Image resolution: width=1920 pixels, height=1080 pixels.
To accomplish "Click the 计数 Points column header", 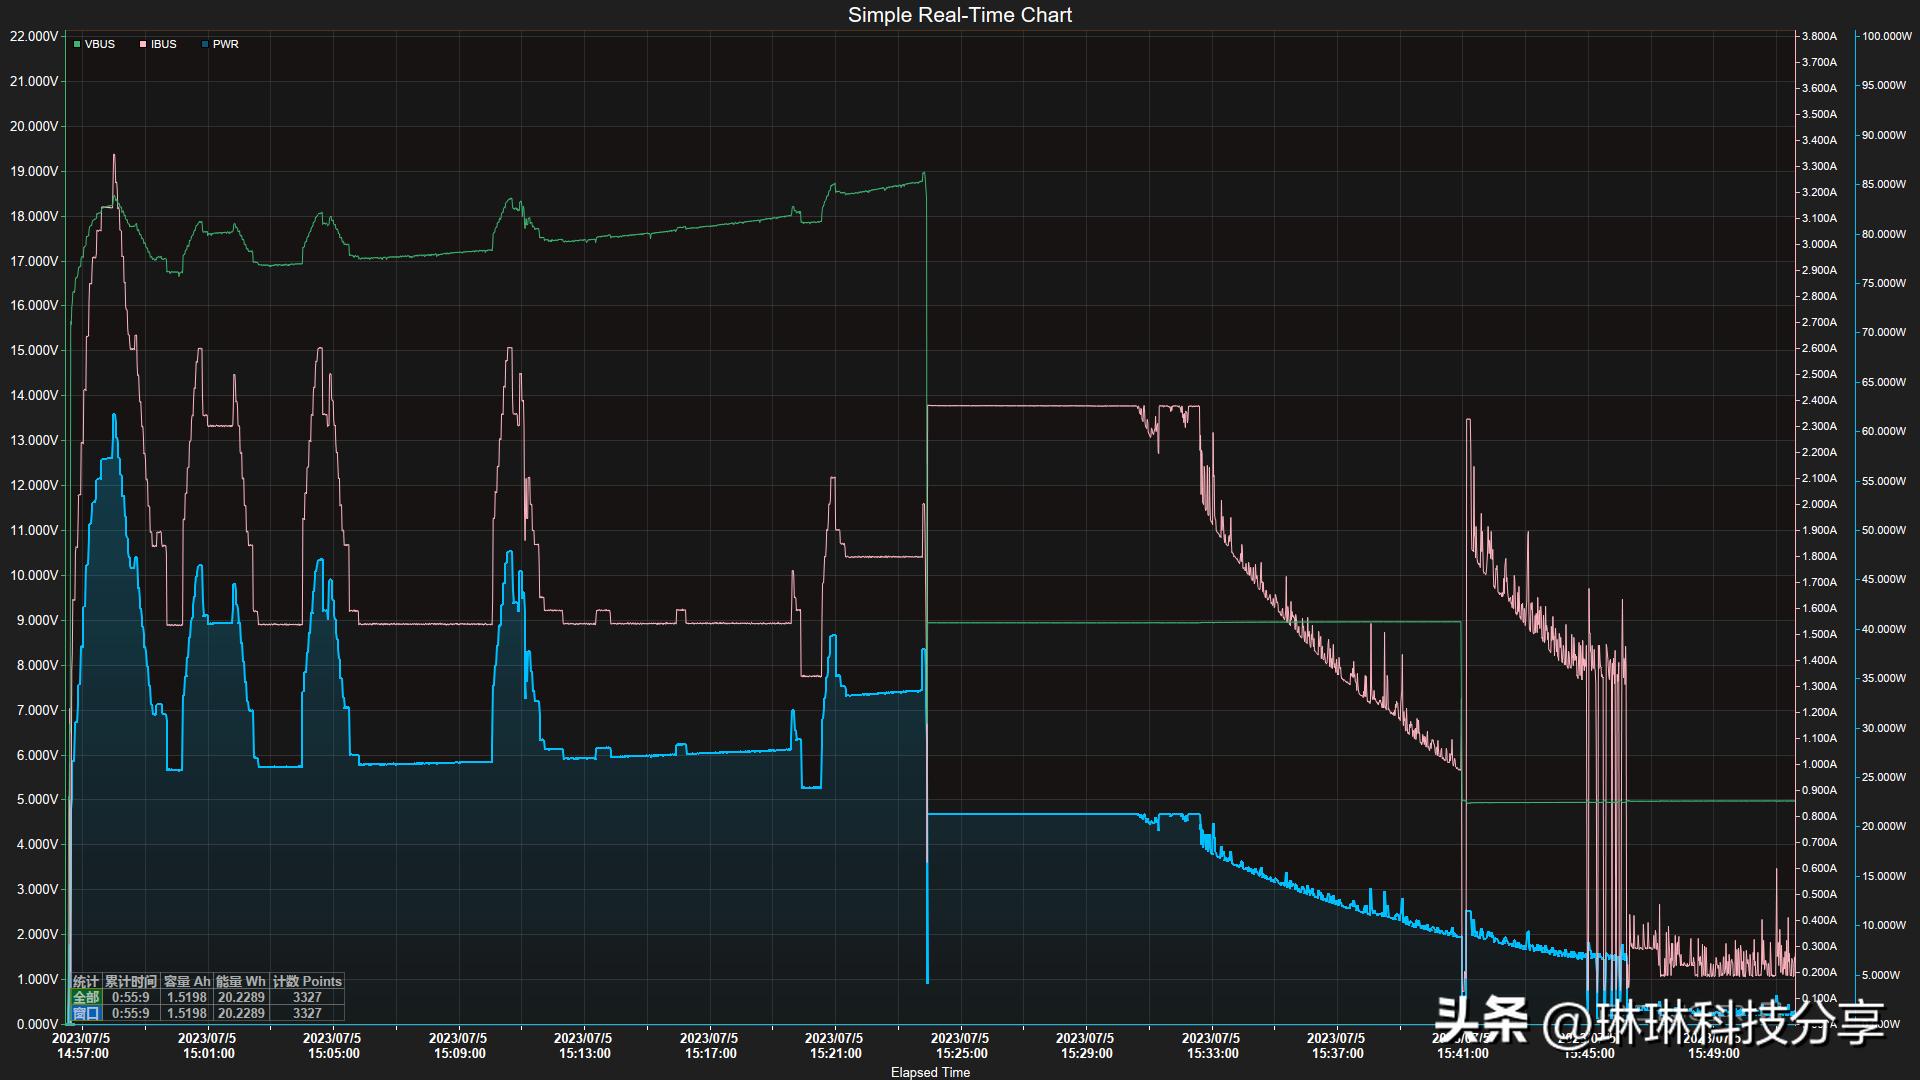I will [x=307, y=981].
